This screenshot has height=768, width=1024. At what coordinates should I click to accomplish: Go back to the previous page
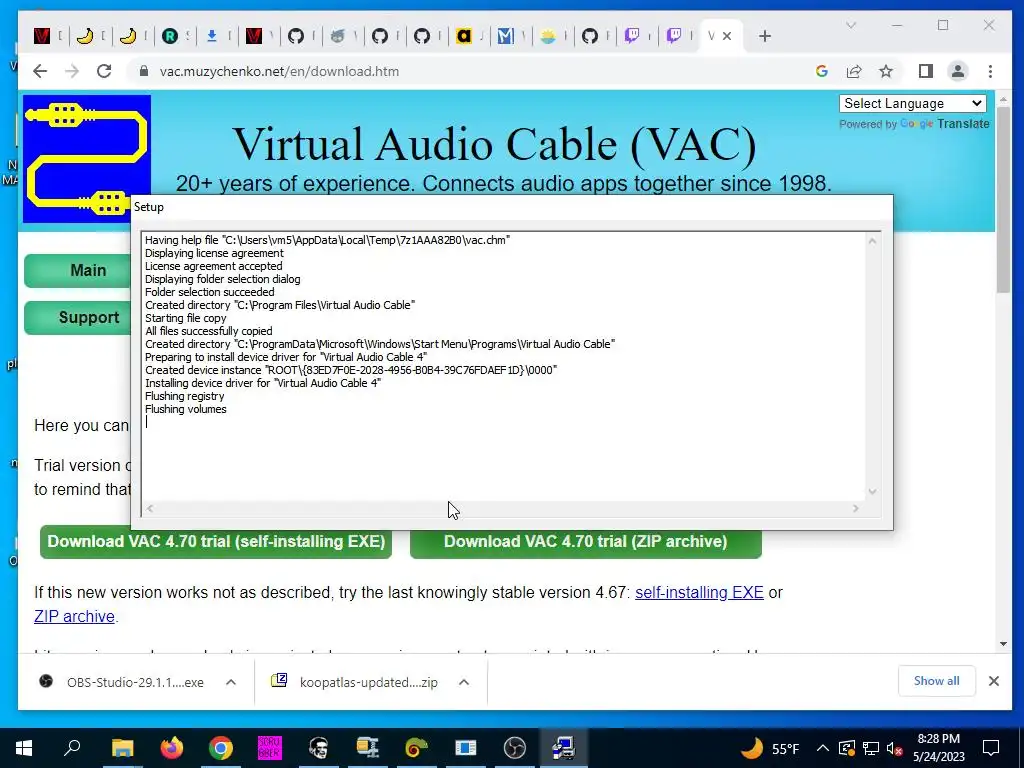40,71
